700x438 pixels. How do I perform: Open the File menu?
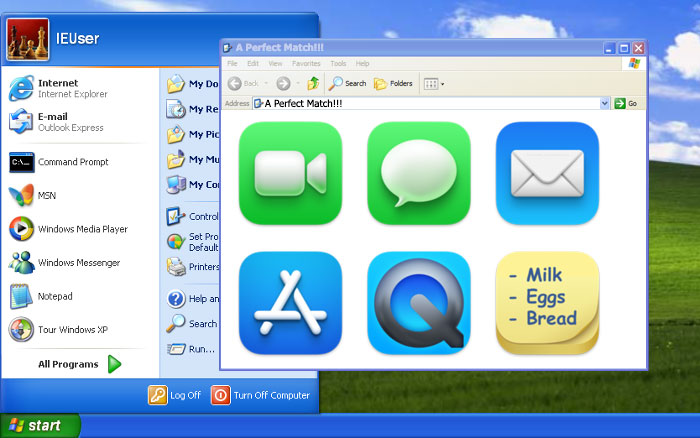tap(233, 63)
